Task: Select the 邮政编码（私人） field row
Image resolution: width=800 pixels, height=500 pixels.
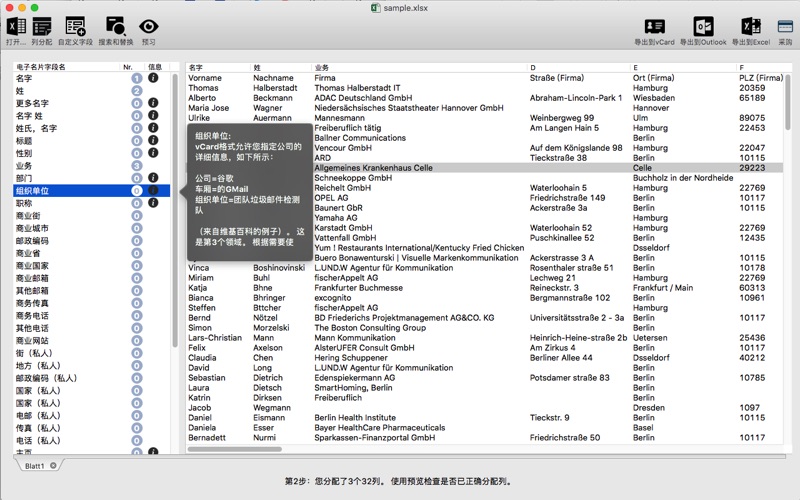Action: pyautogui.click(x=92, y=378)
